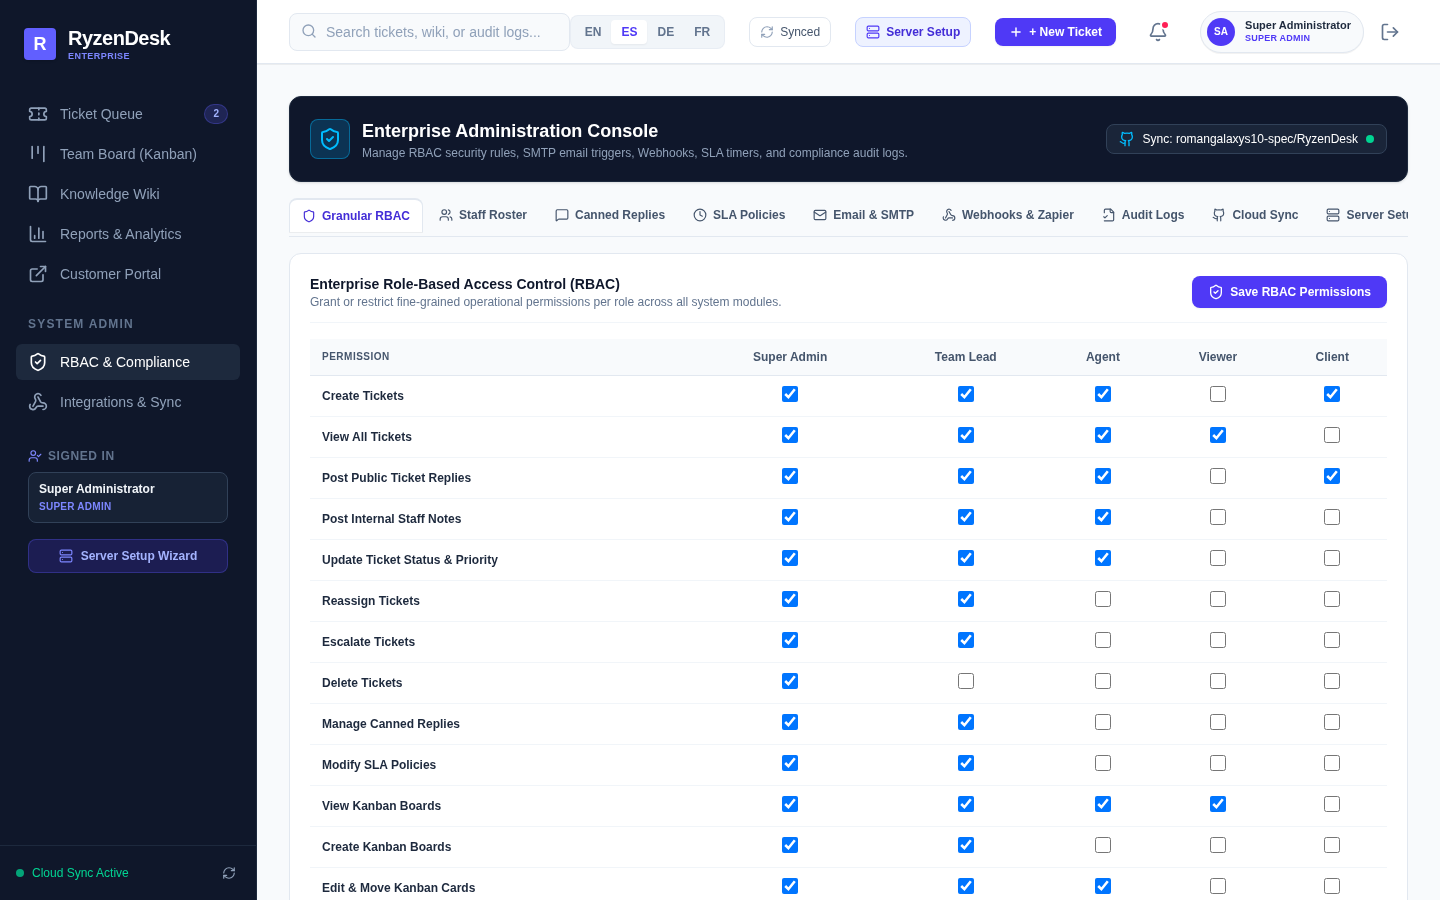Switch language to EN
The image size is (1440, 900).
[593, 32]
